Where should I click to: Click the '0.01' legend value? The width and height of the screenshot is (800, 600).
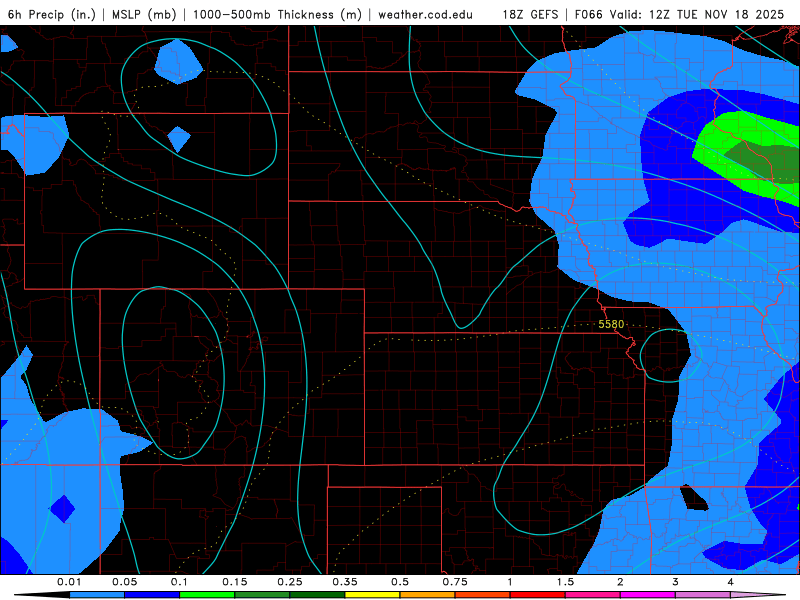point(69,582)
